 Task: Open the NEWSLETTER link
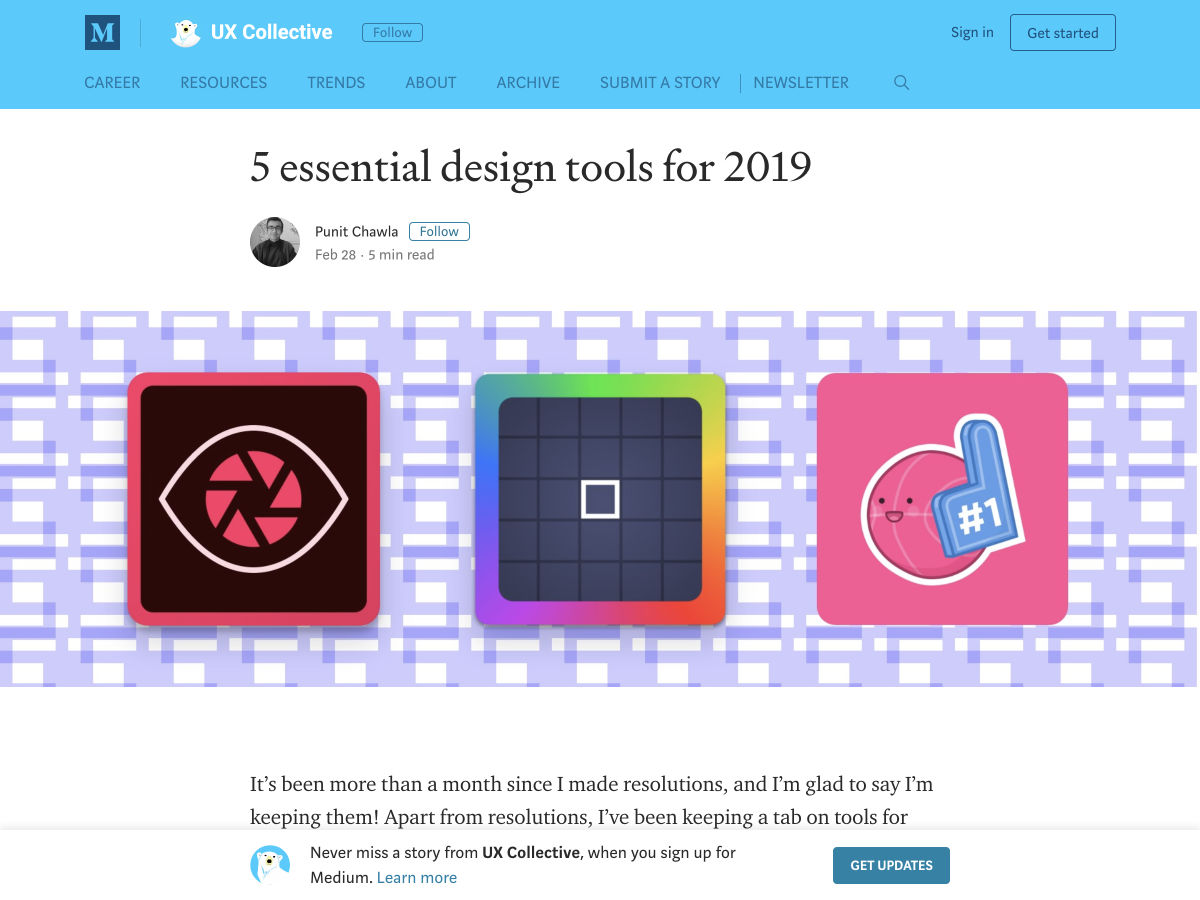click(x=801, y=83)
